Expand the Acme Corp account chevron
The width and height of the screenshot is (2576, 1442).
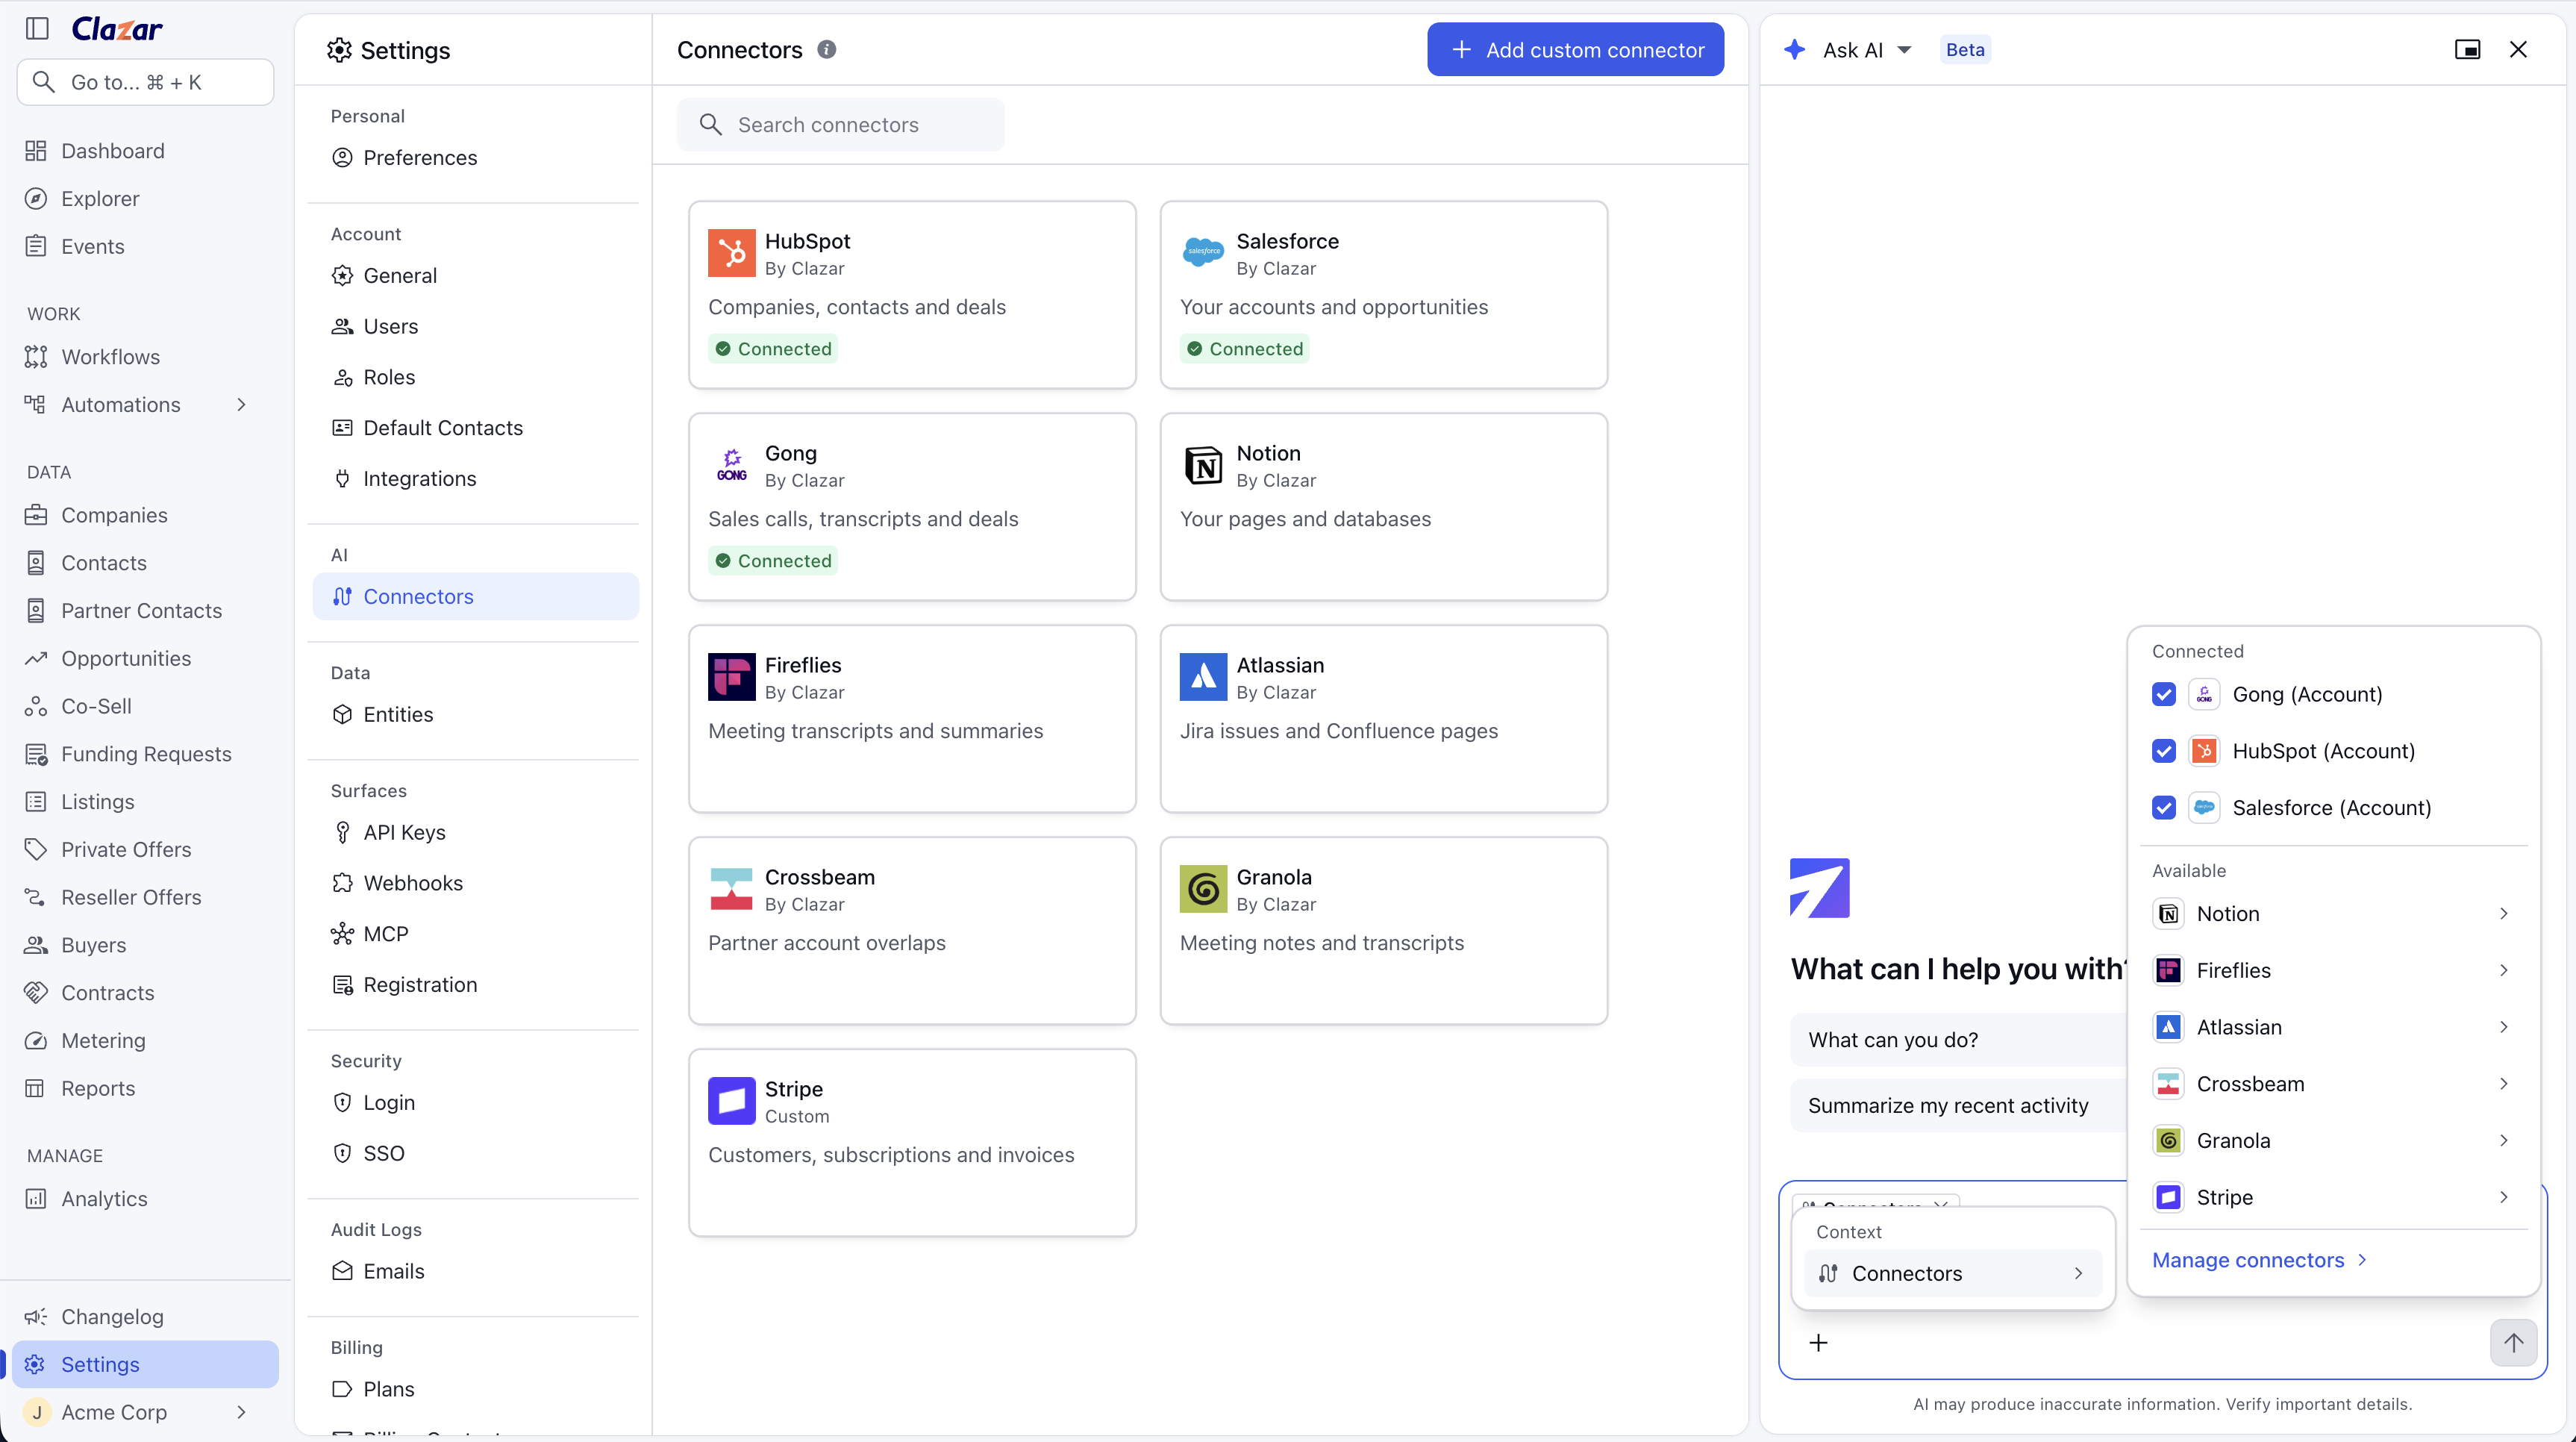pyautogui.click(x=241, y=1412)
